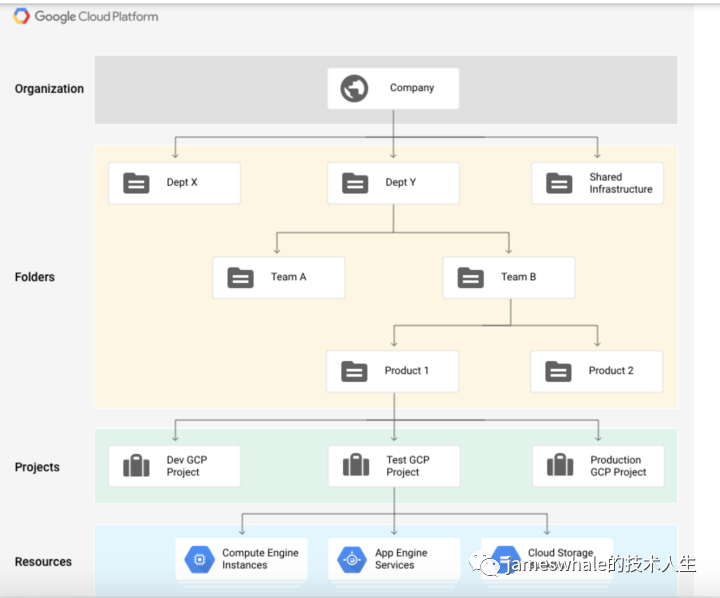
Task: Click the Team A folder icon
Action: click(x=241, y=277)
